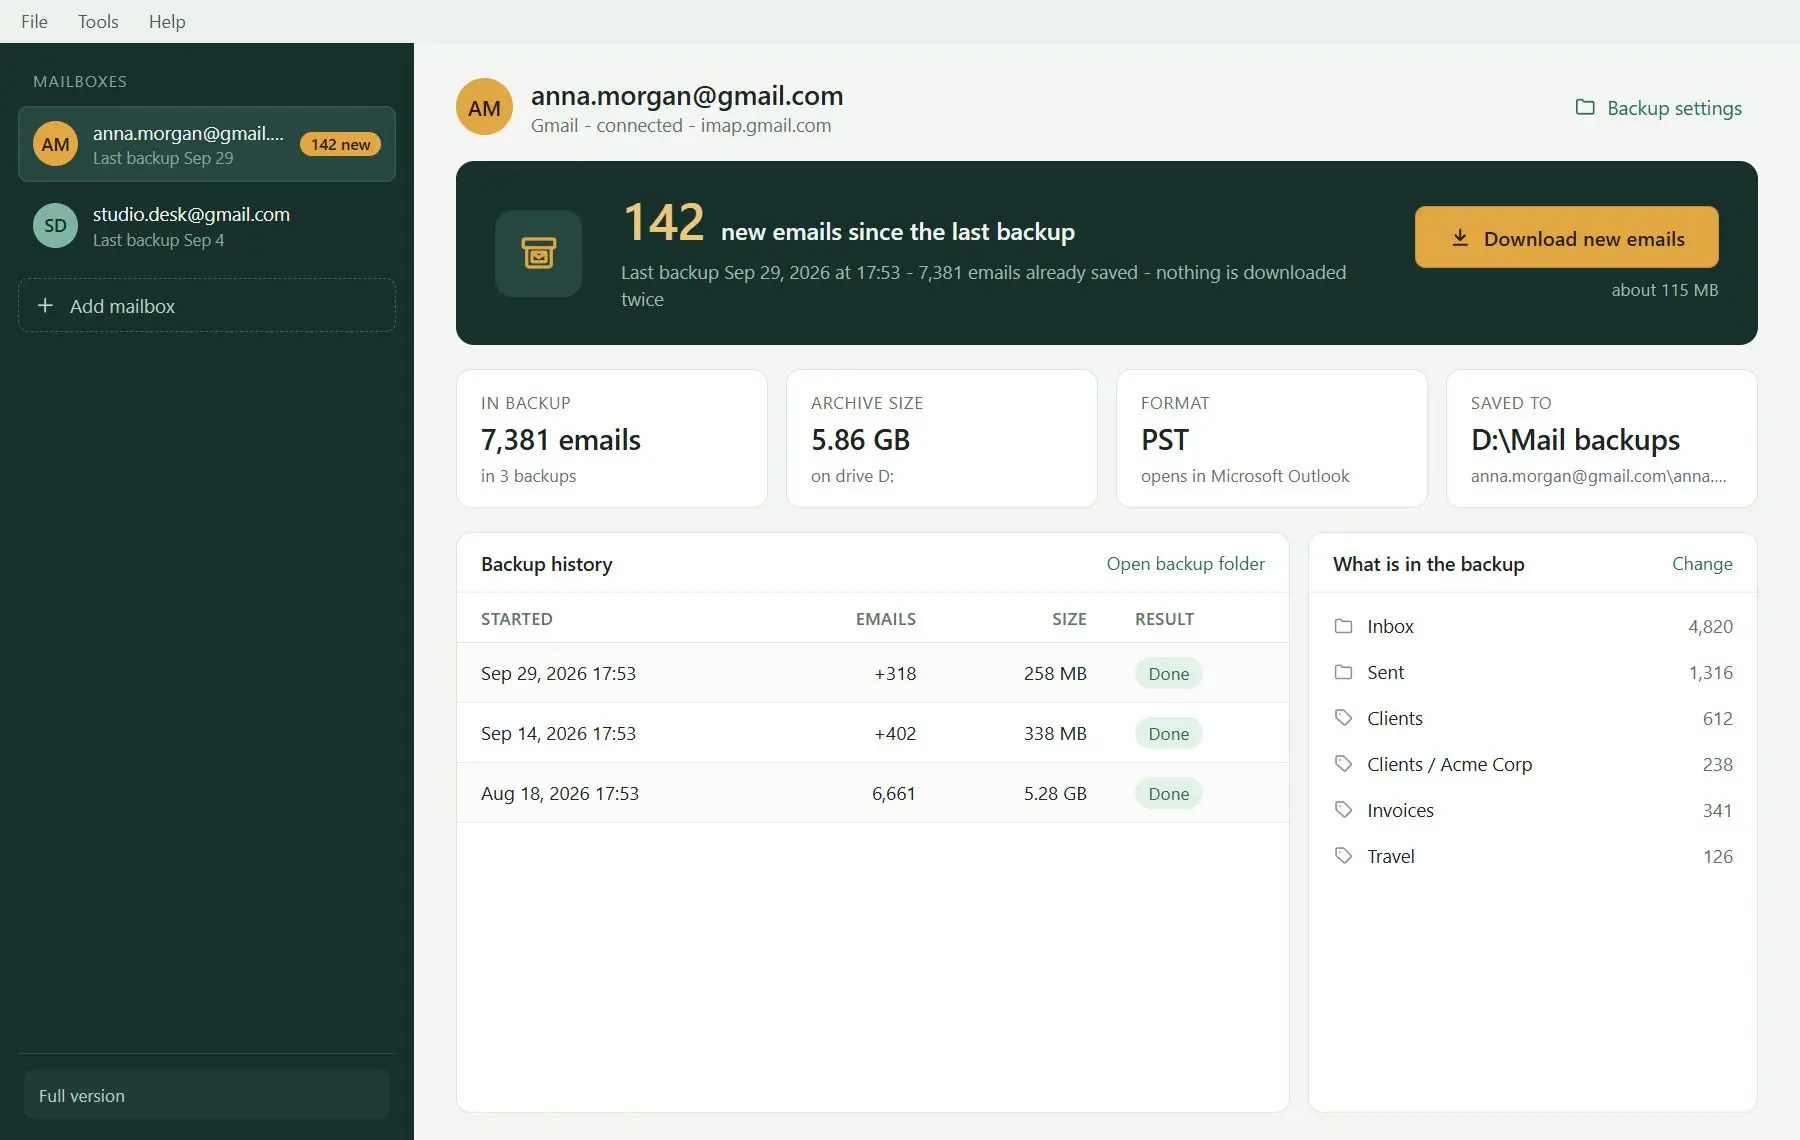Click the PST format card
The width and height of the screenshot is (1800, 1140).
[x=1272, y=438]
